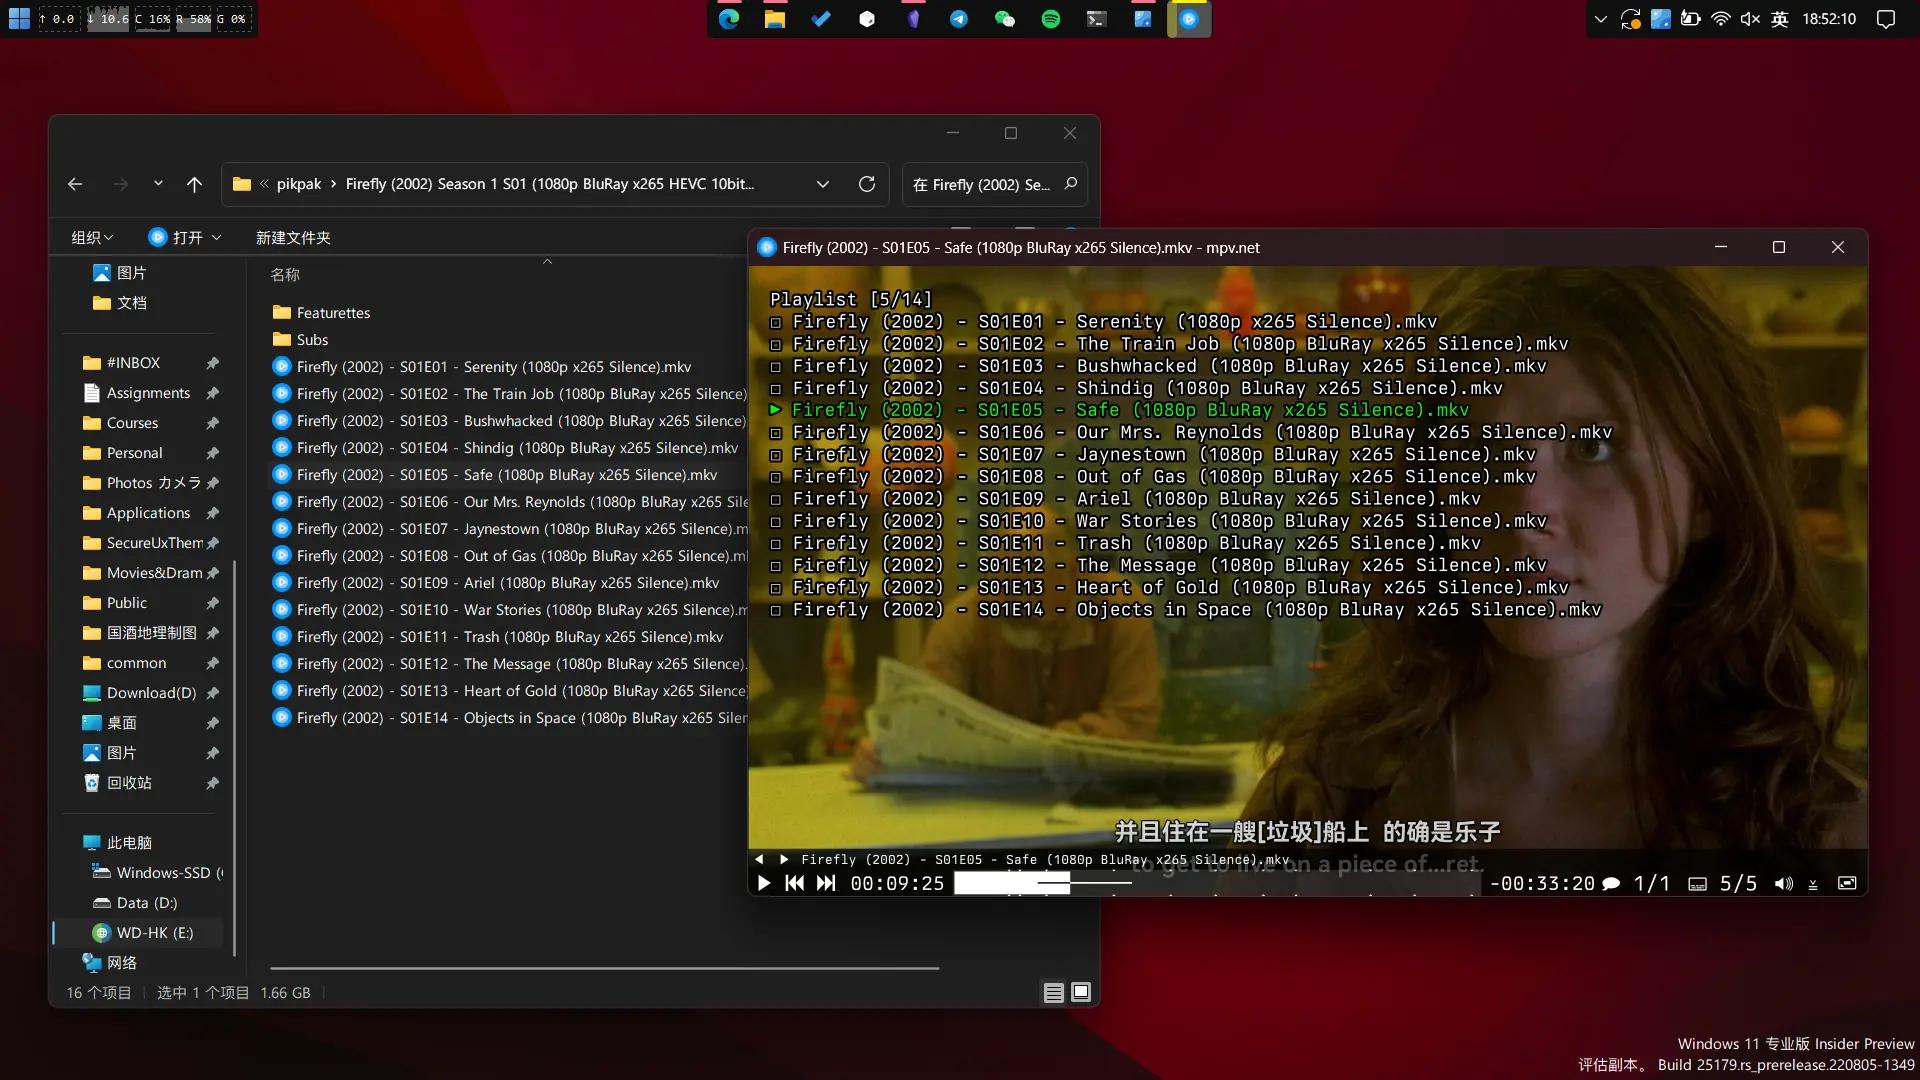The width and height of the screenshot is (1920, 1080).
Task: Open Microsoft Edge from taskbar
Action: [x=729, y=19]
